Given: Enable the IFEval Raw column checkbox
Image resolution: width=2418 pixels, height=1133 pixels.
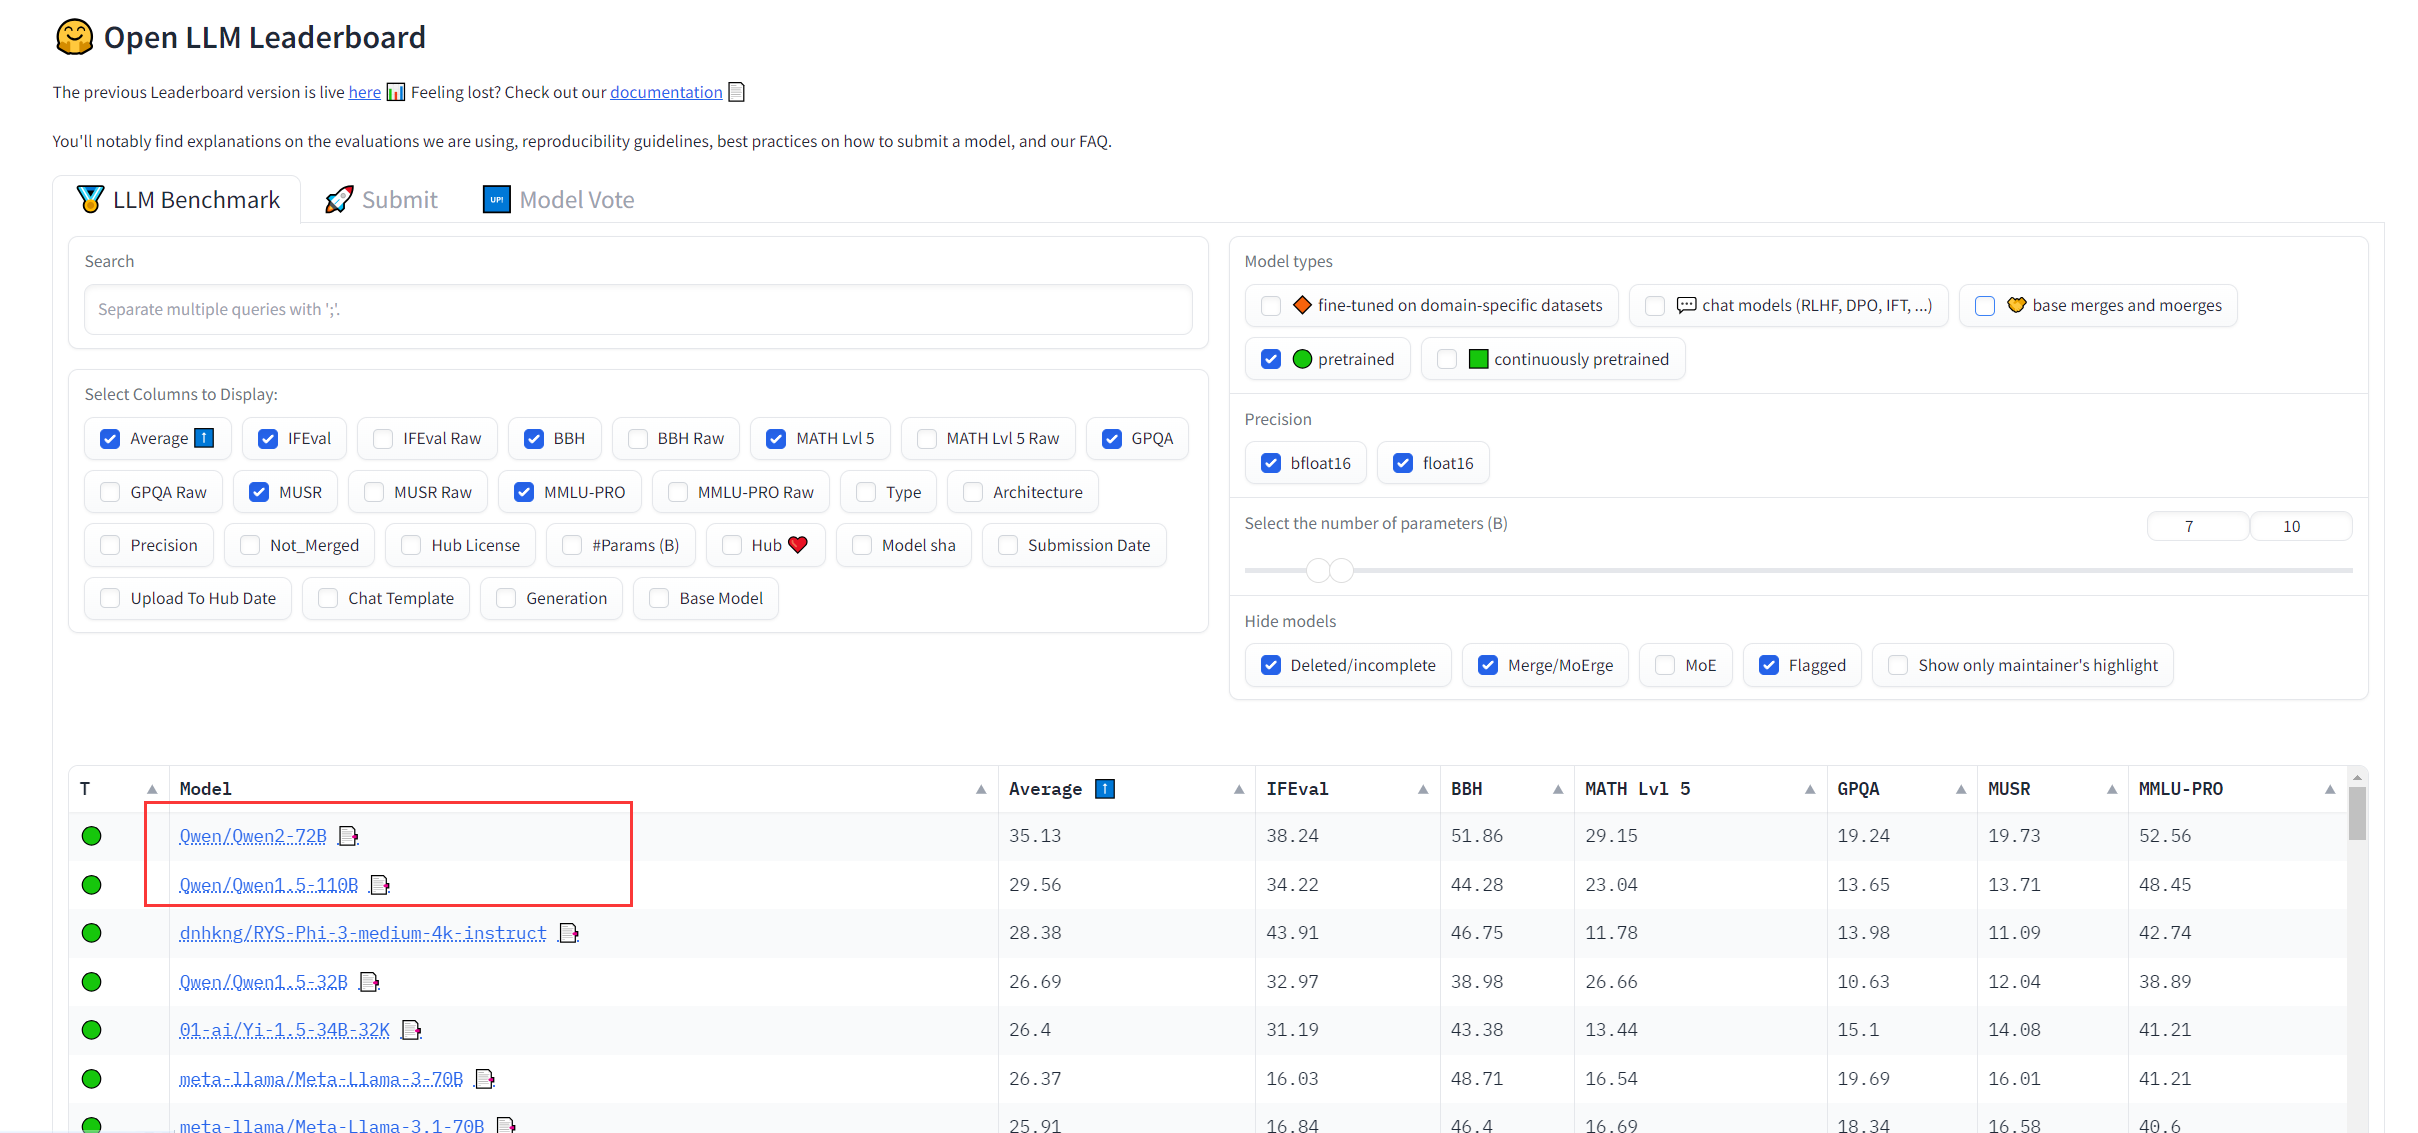Looking at the screenshot, I should (383, 439).
